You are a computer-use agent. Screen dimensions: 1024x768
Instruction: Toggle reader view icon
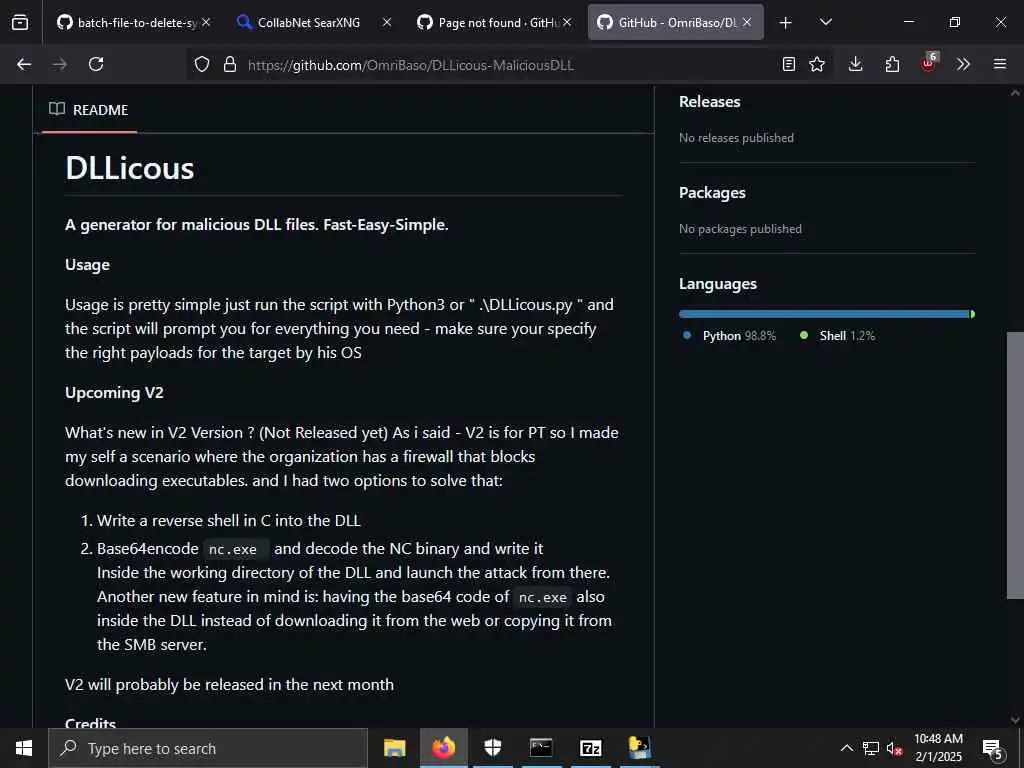click(x=789, y=64)
